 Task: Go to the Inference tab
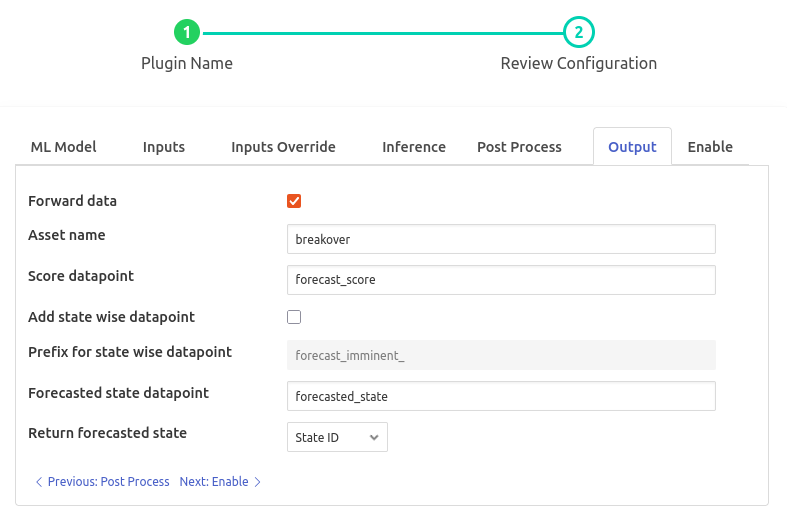click(x=414, y=147)
